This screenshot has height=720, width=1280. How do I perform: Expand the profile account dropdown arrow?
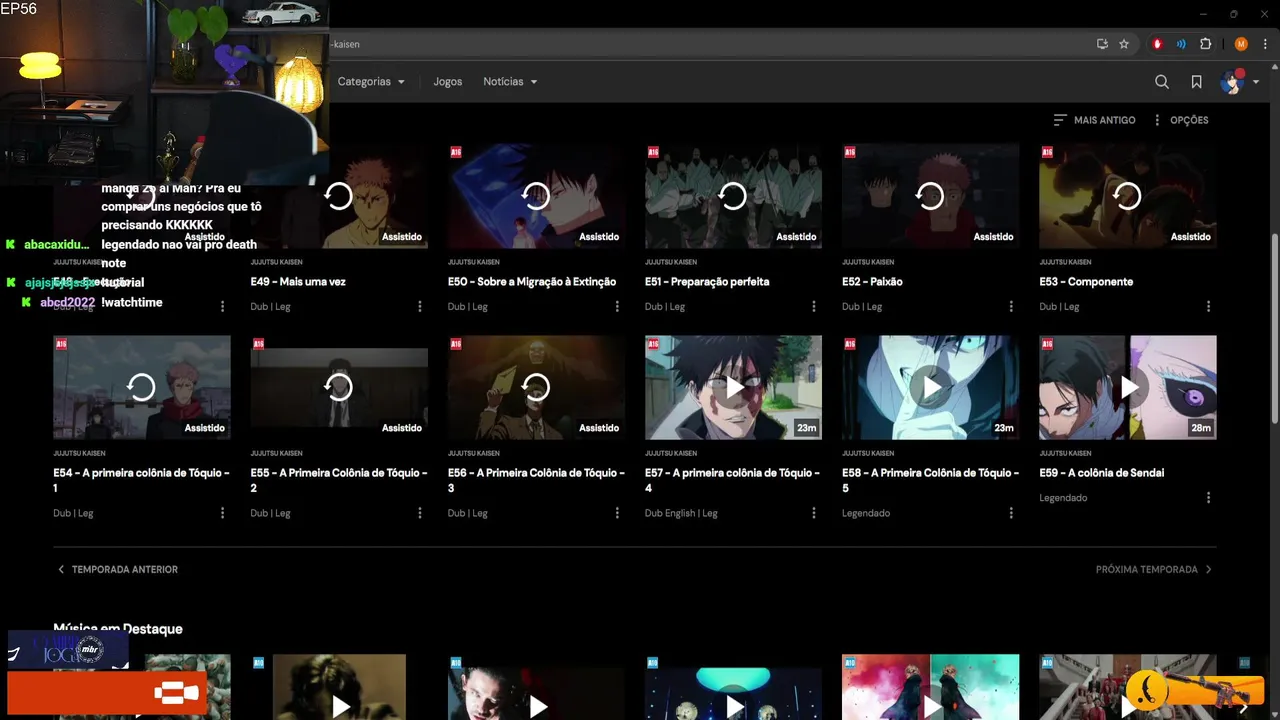(x=1256, y=82)
